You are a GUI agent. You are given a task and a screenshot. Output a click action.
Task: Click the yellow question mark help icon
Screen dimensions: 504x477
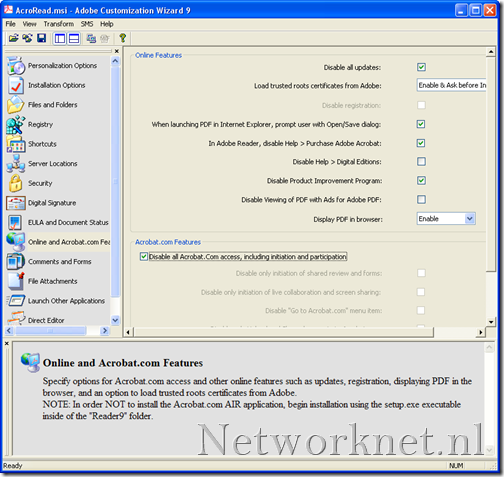click(x=123, y=38)
